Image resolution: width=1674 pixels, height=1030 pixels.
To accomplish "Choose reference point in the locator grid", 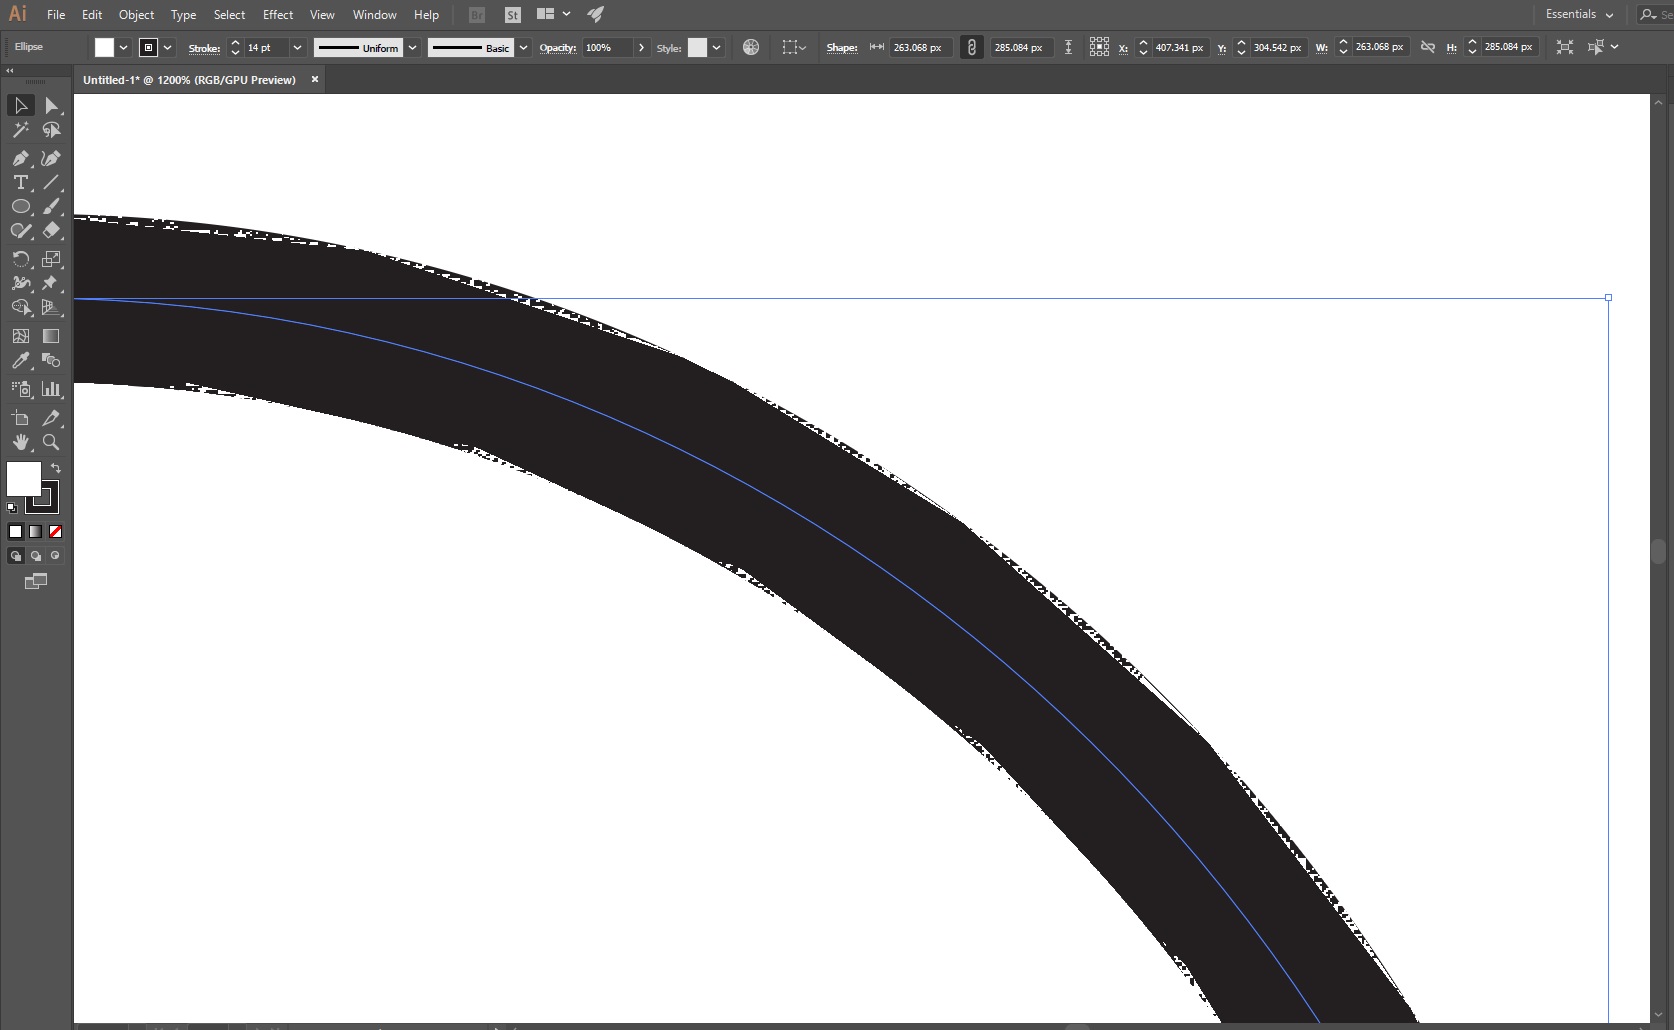I will pos(1099,47).
